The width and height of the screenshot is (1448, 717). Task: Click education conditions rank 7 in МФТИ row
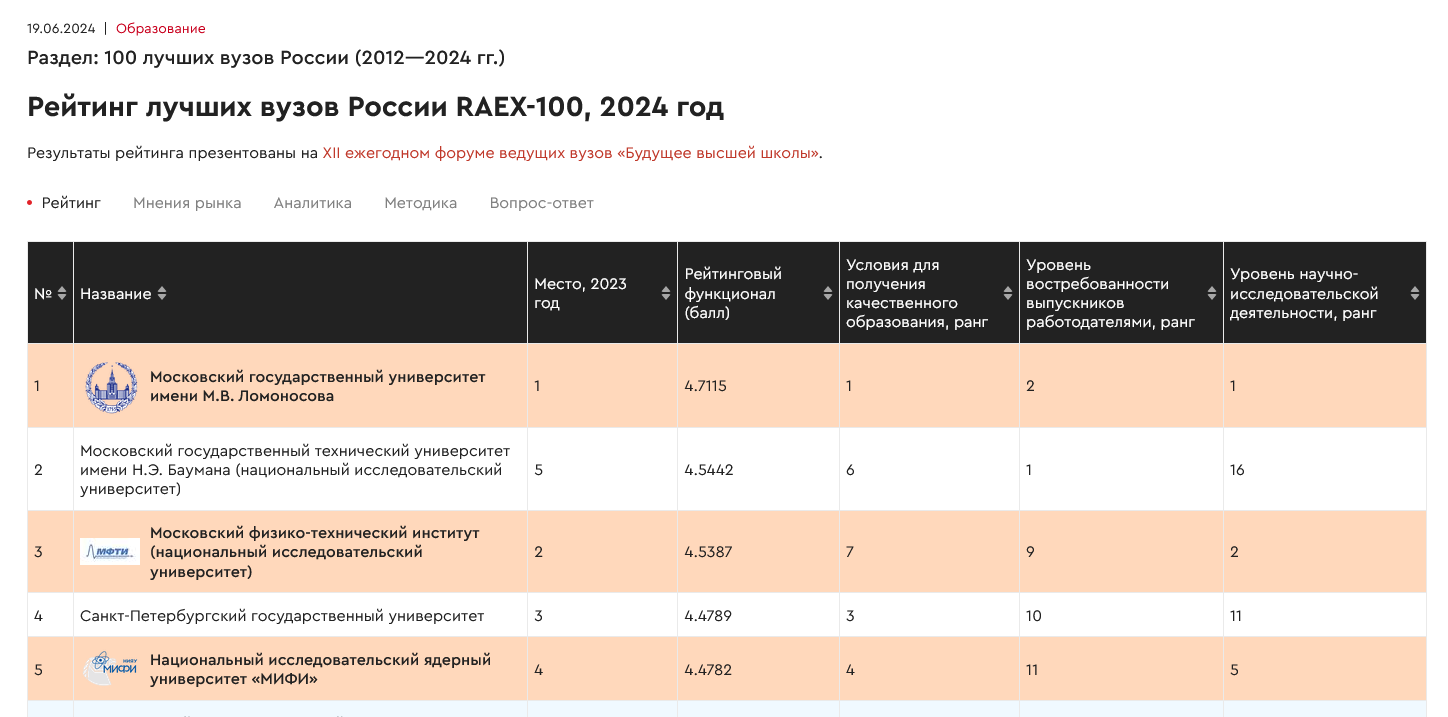point(851,552)
